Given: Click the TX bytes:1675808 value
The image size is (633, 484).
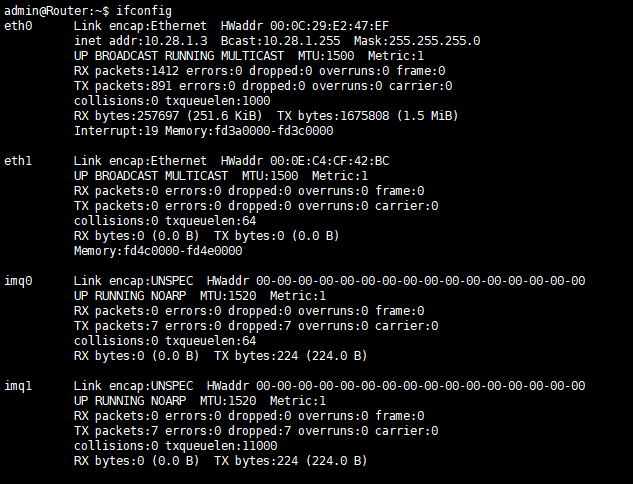Looking at the screenshot, I should click(x=333, y=116).
